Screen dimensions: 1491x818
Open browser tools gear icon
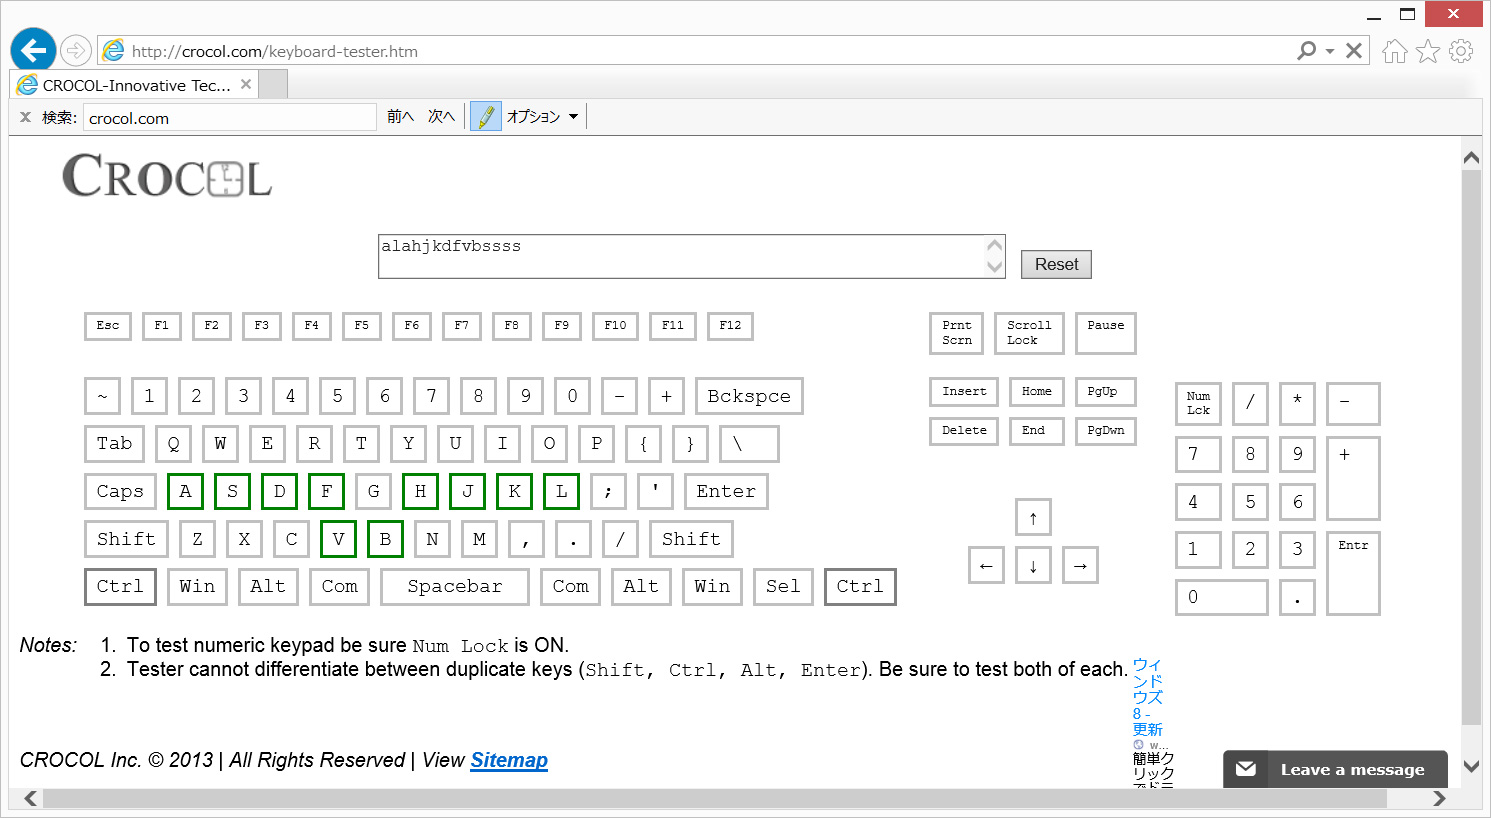(1461, 50)
